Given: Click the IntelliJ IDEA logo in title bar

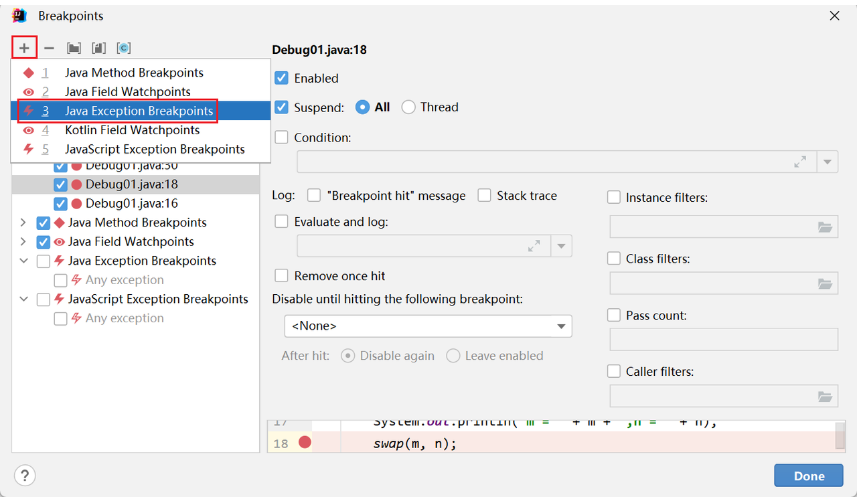Looking at the screenshot, I should (20, 15).
